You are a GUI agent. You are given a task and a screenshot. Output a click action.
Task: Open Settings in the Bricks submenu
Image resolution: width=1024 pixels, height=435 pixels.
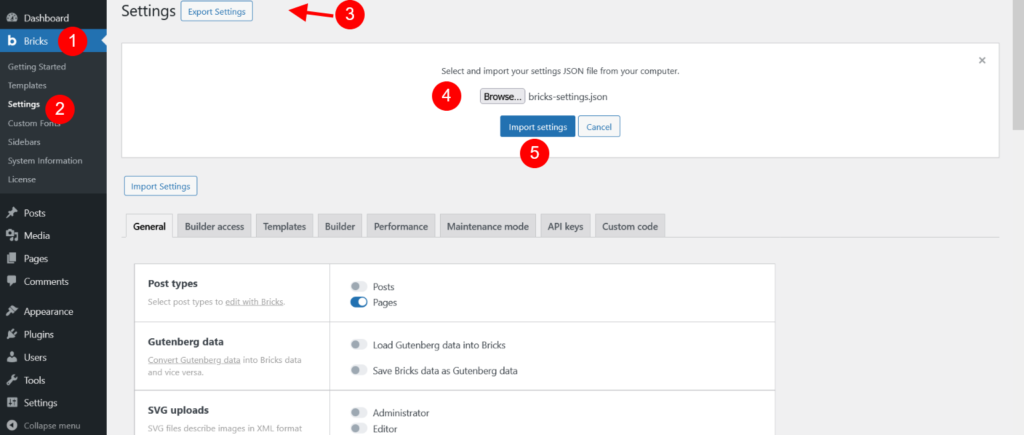click(24, 104)
